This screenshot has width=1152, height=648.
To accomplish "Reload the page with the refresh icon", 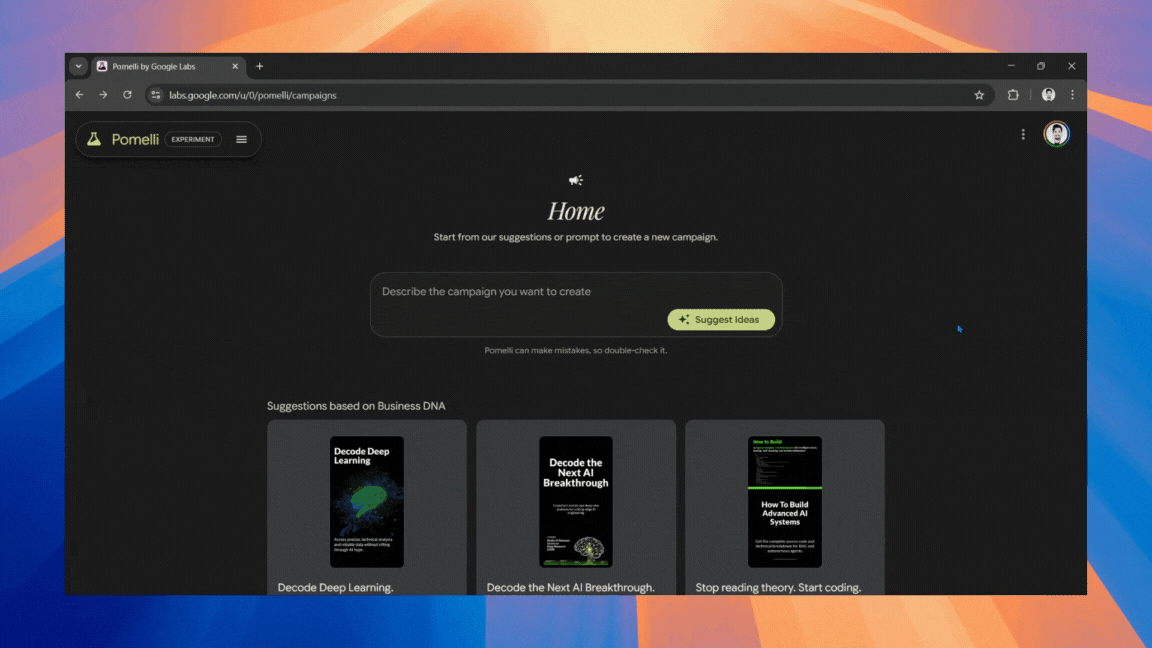I will [x=127, y=94].
